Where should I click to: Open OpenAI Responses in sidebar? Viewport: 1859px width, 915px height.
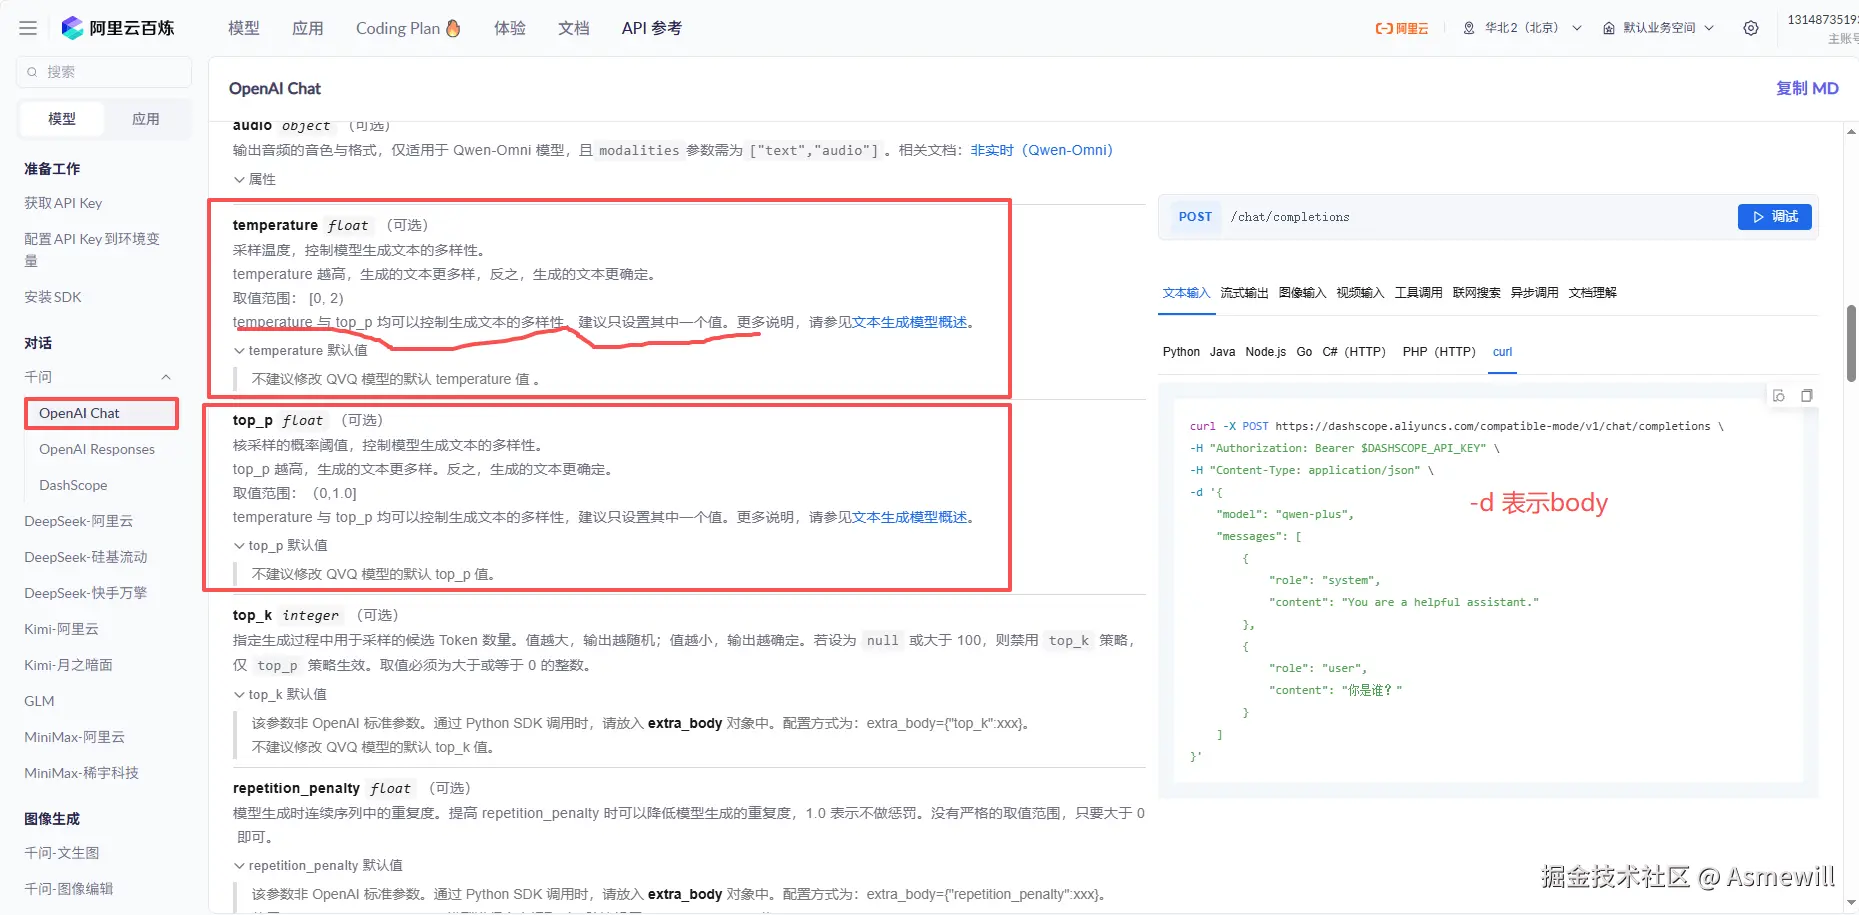click(x=97, y=449)
